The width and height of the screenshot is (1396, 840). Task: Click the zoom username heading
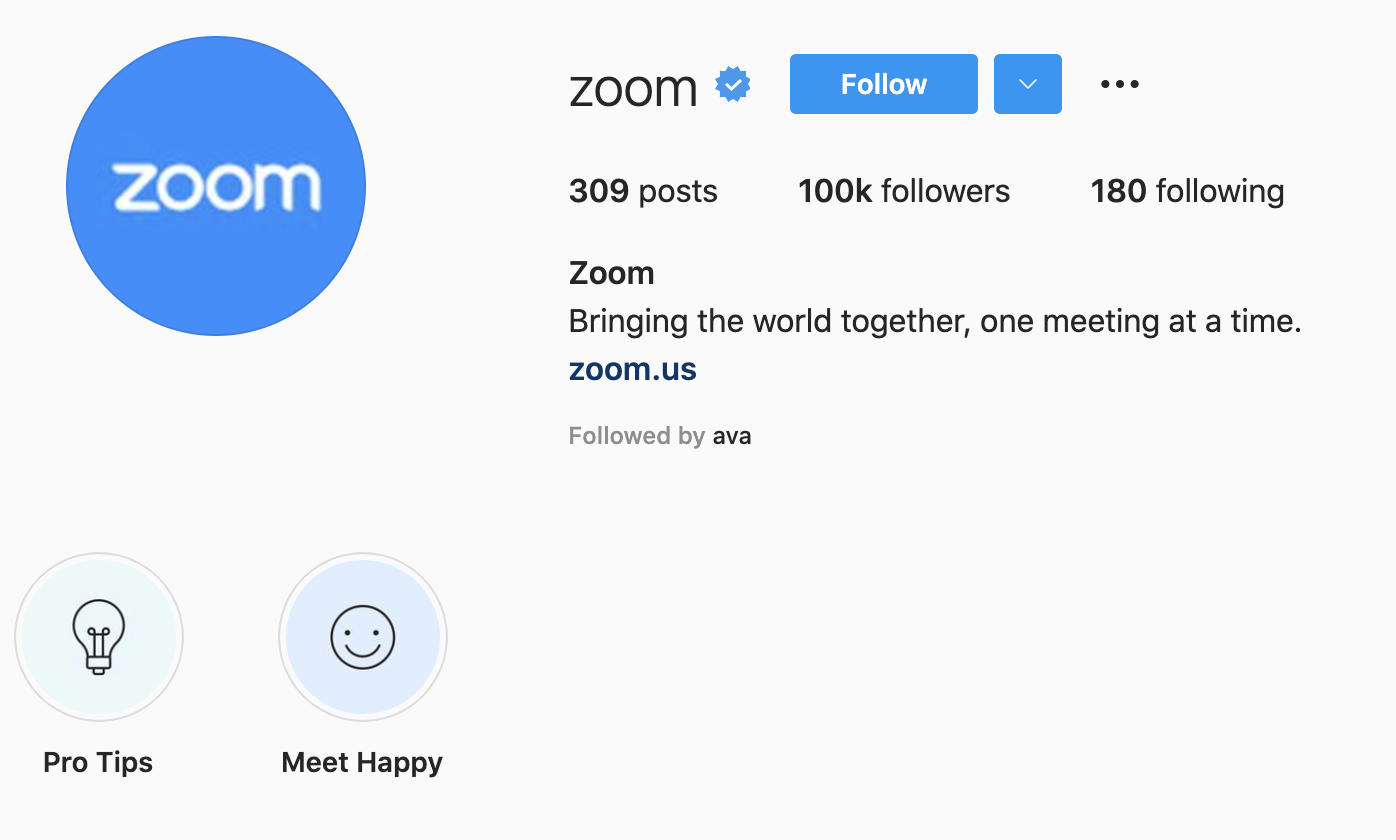(x=633, y=87)
